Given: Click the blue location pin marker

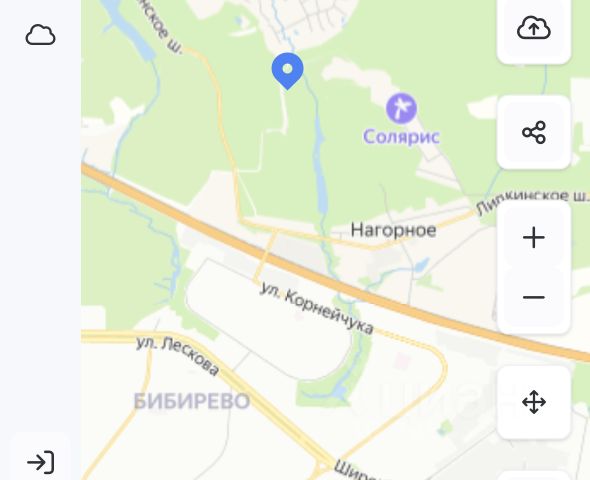Looking at the screenshot, I should pyautogui.click(x=287, y=71).
